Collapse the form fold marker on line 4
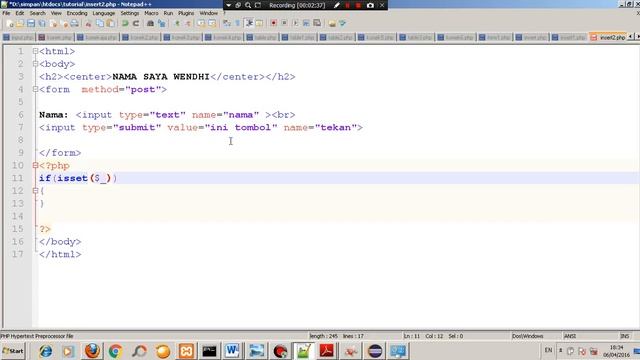This screenshot has width=640, height=360. click(35, 89)
